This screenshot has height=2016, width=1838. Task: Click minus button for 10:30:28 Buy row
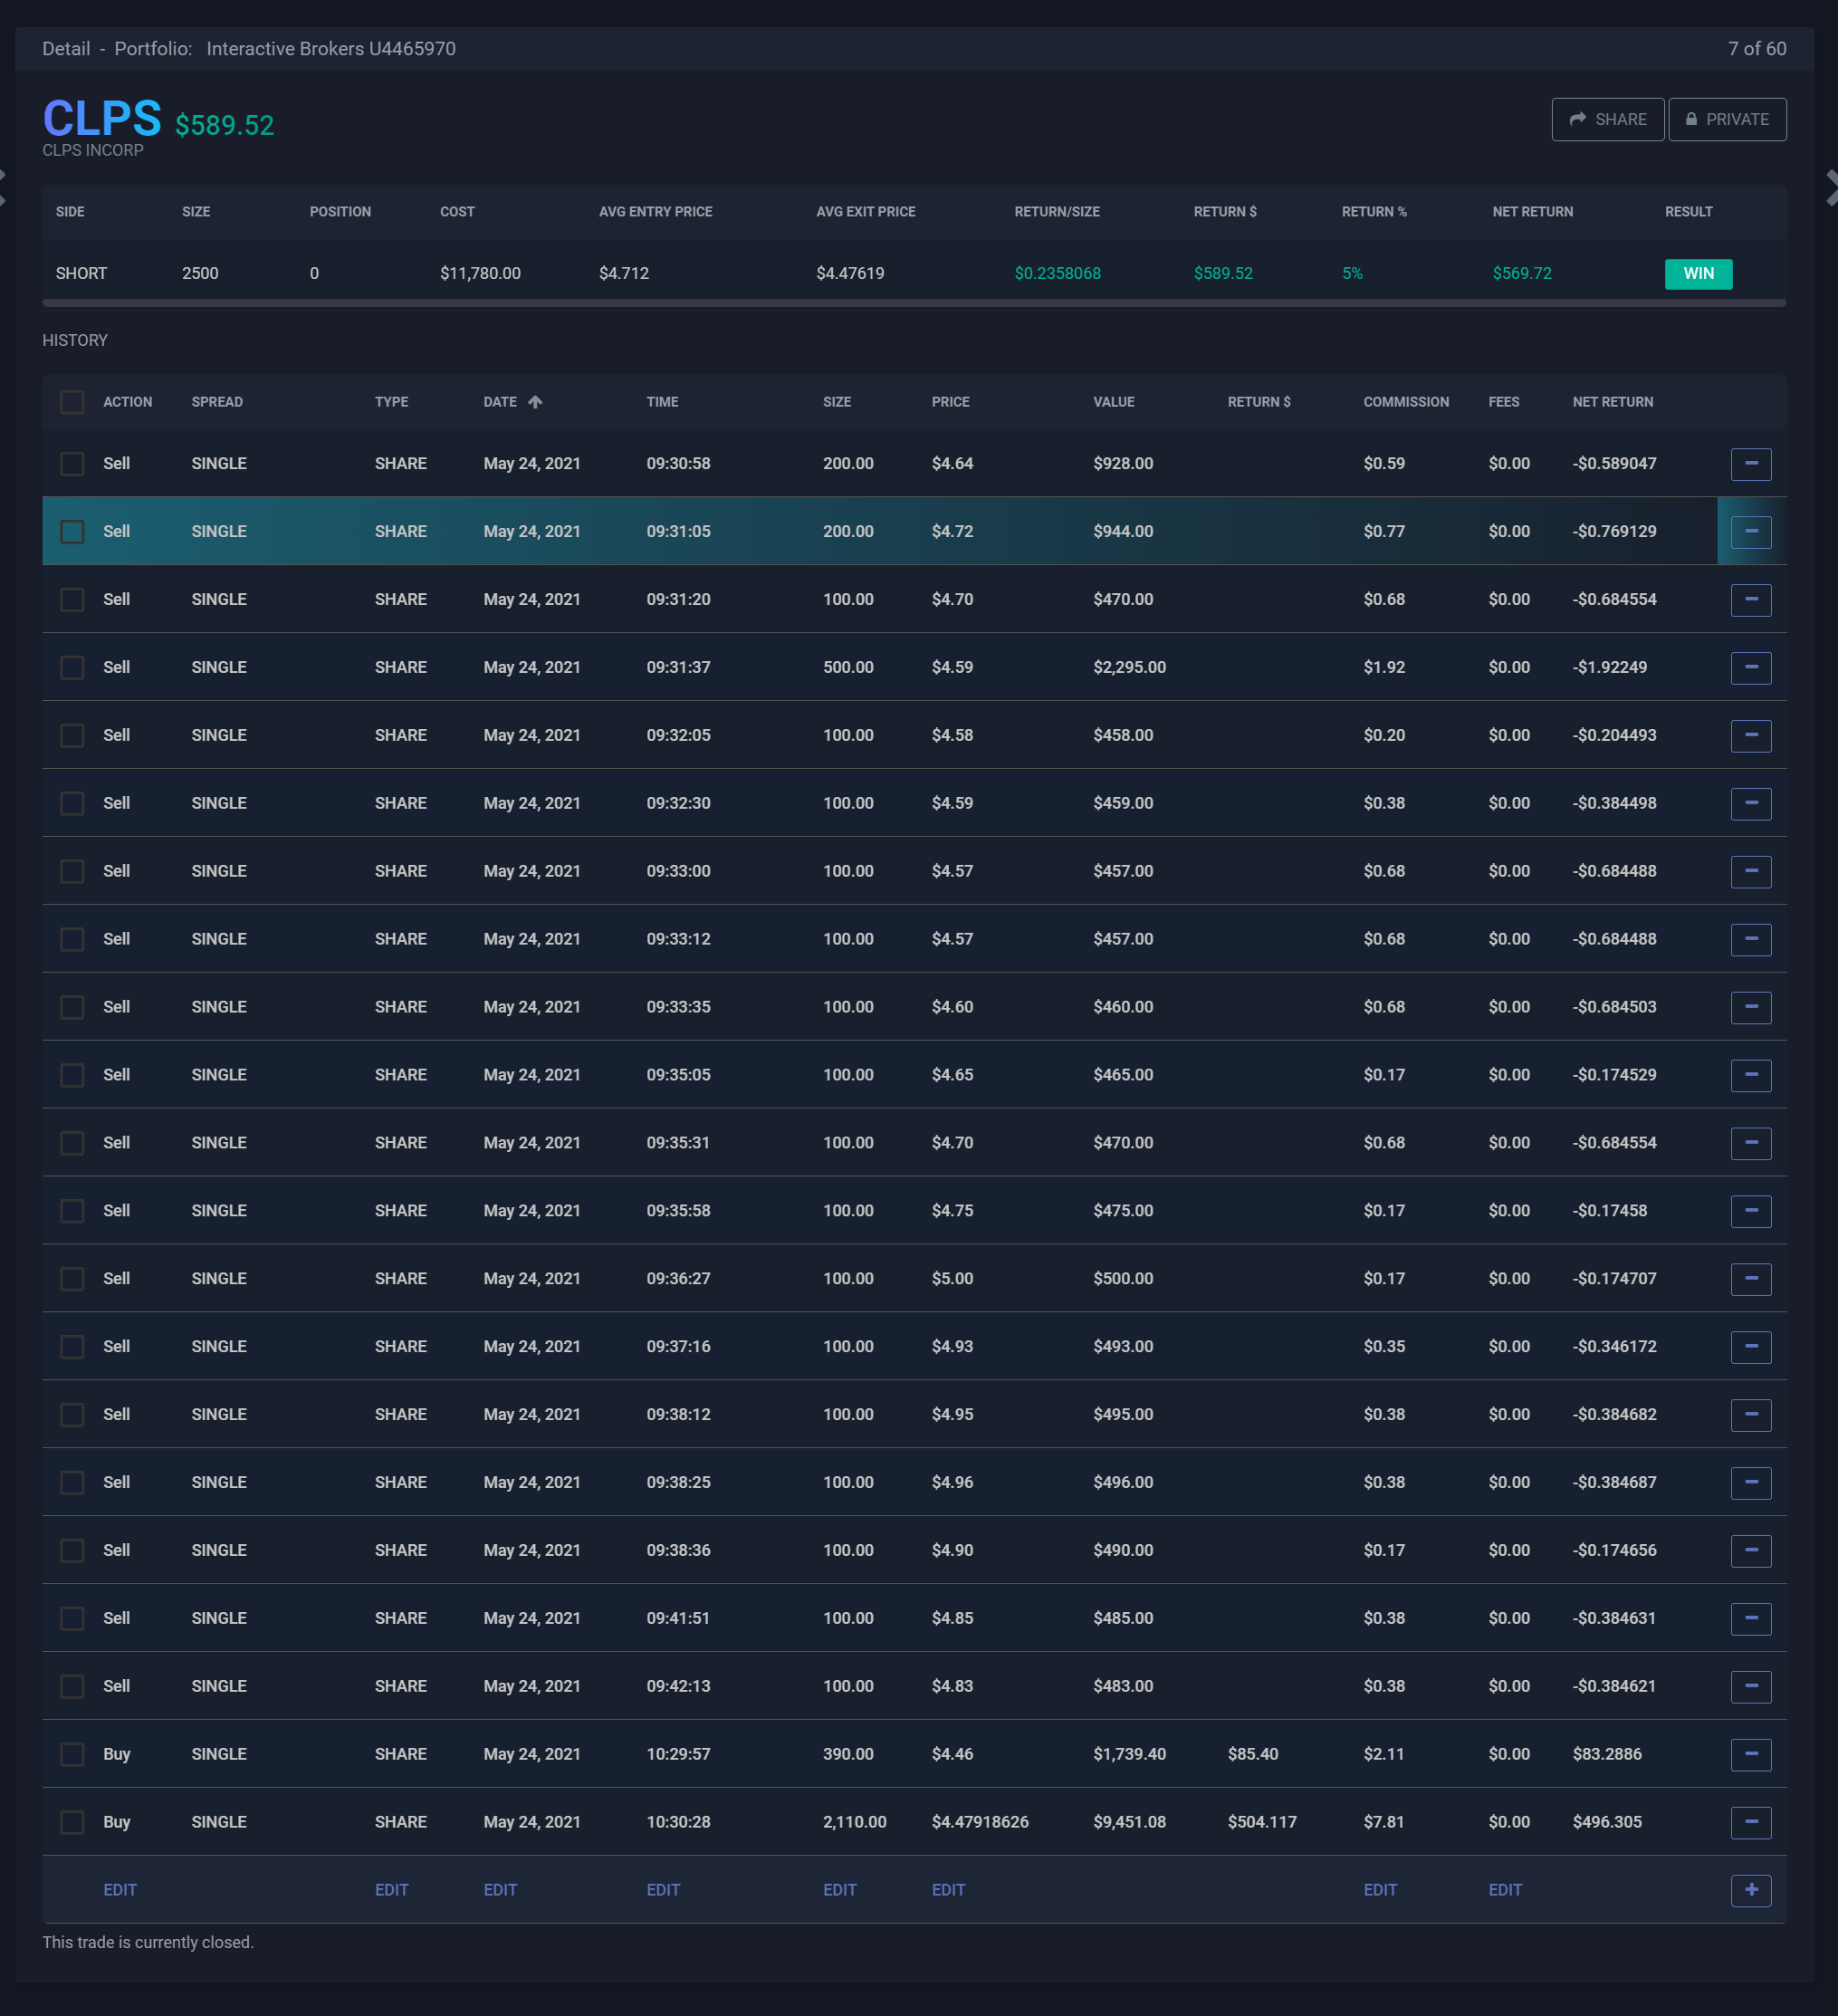point(1750,1822)
